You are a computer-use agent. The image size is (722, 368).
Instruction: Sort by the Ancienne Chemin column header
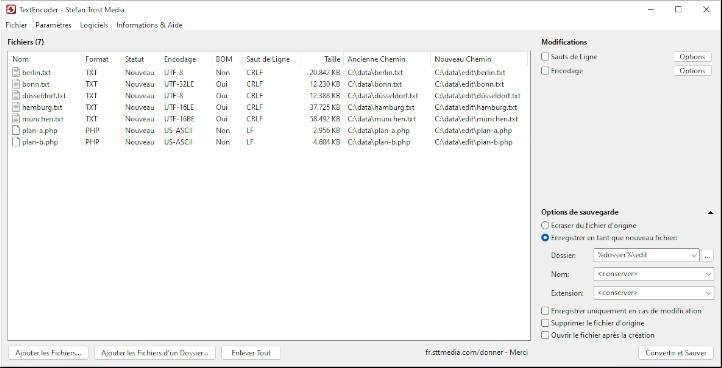(387, 59)
